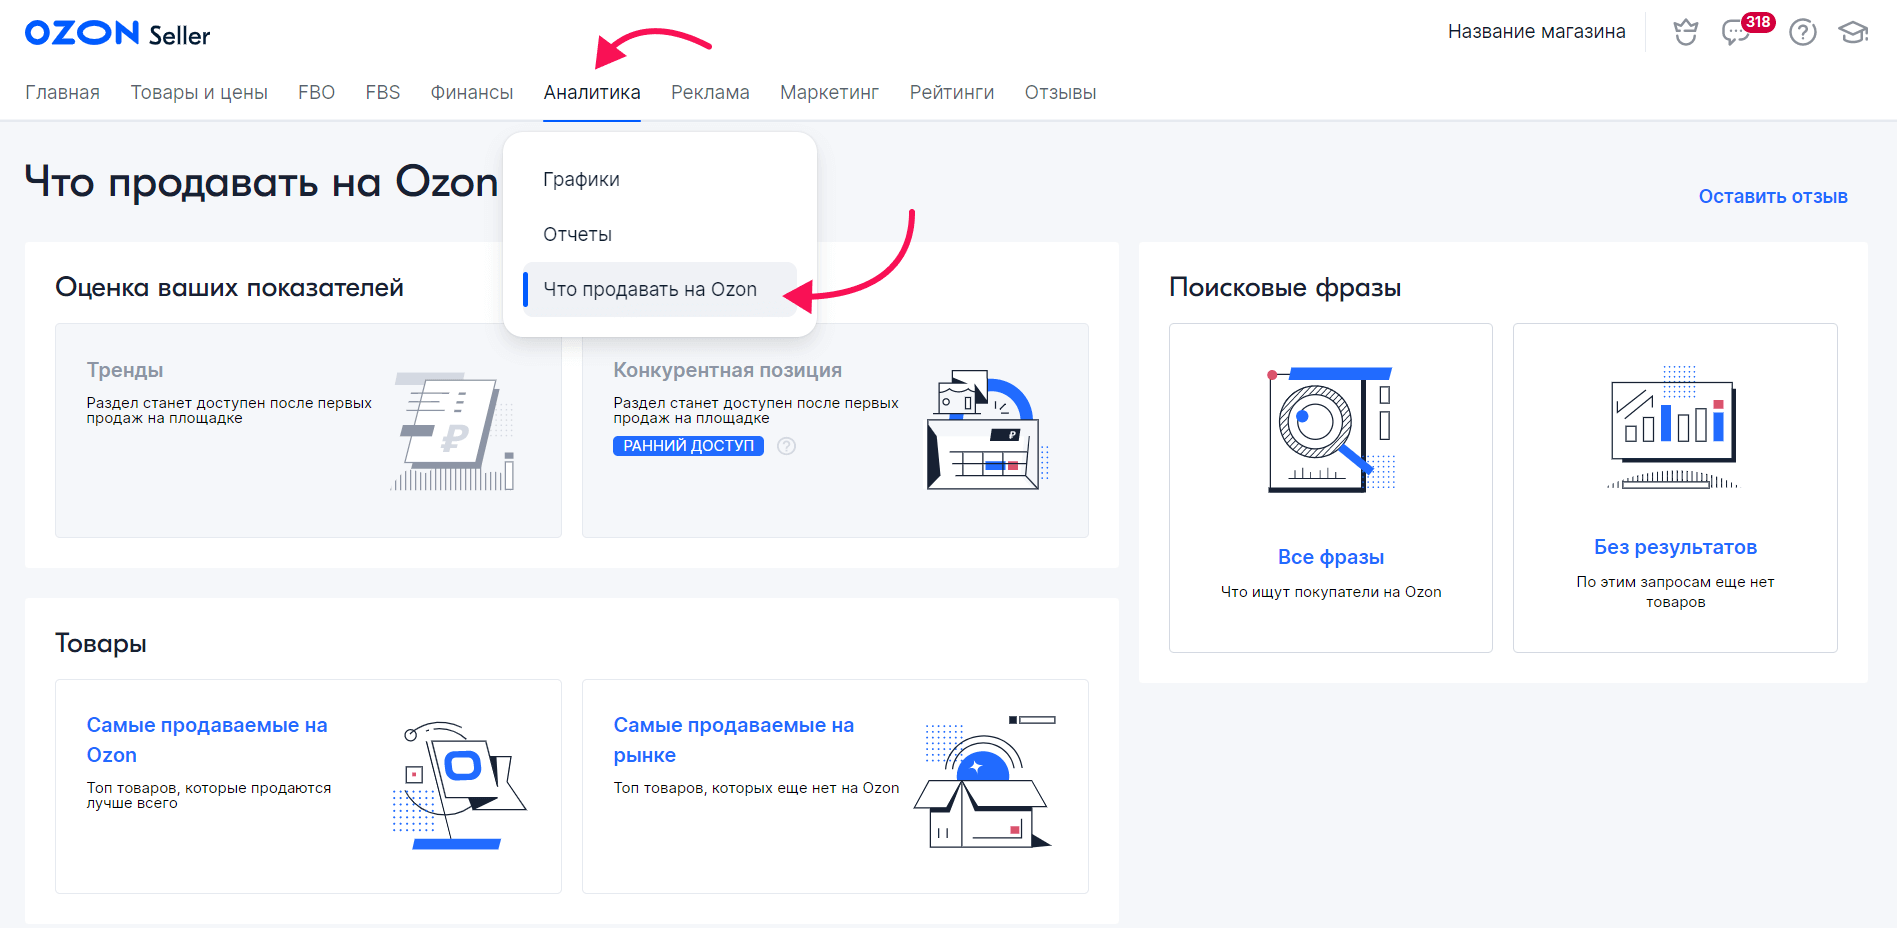Open the Отзывы tab
The height and width of the screenshot is (928, 1897).
point(1060,93)
